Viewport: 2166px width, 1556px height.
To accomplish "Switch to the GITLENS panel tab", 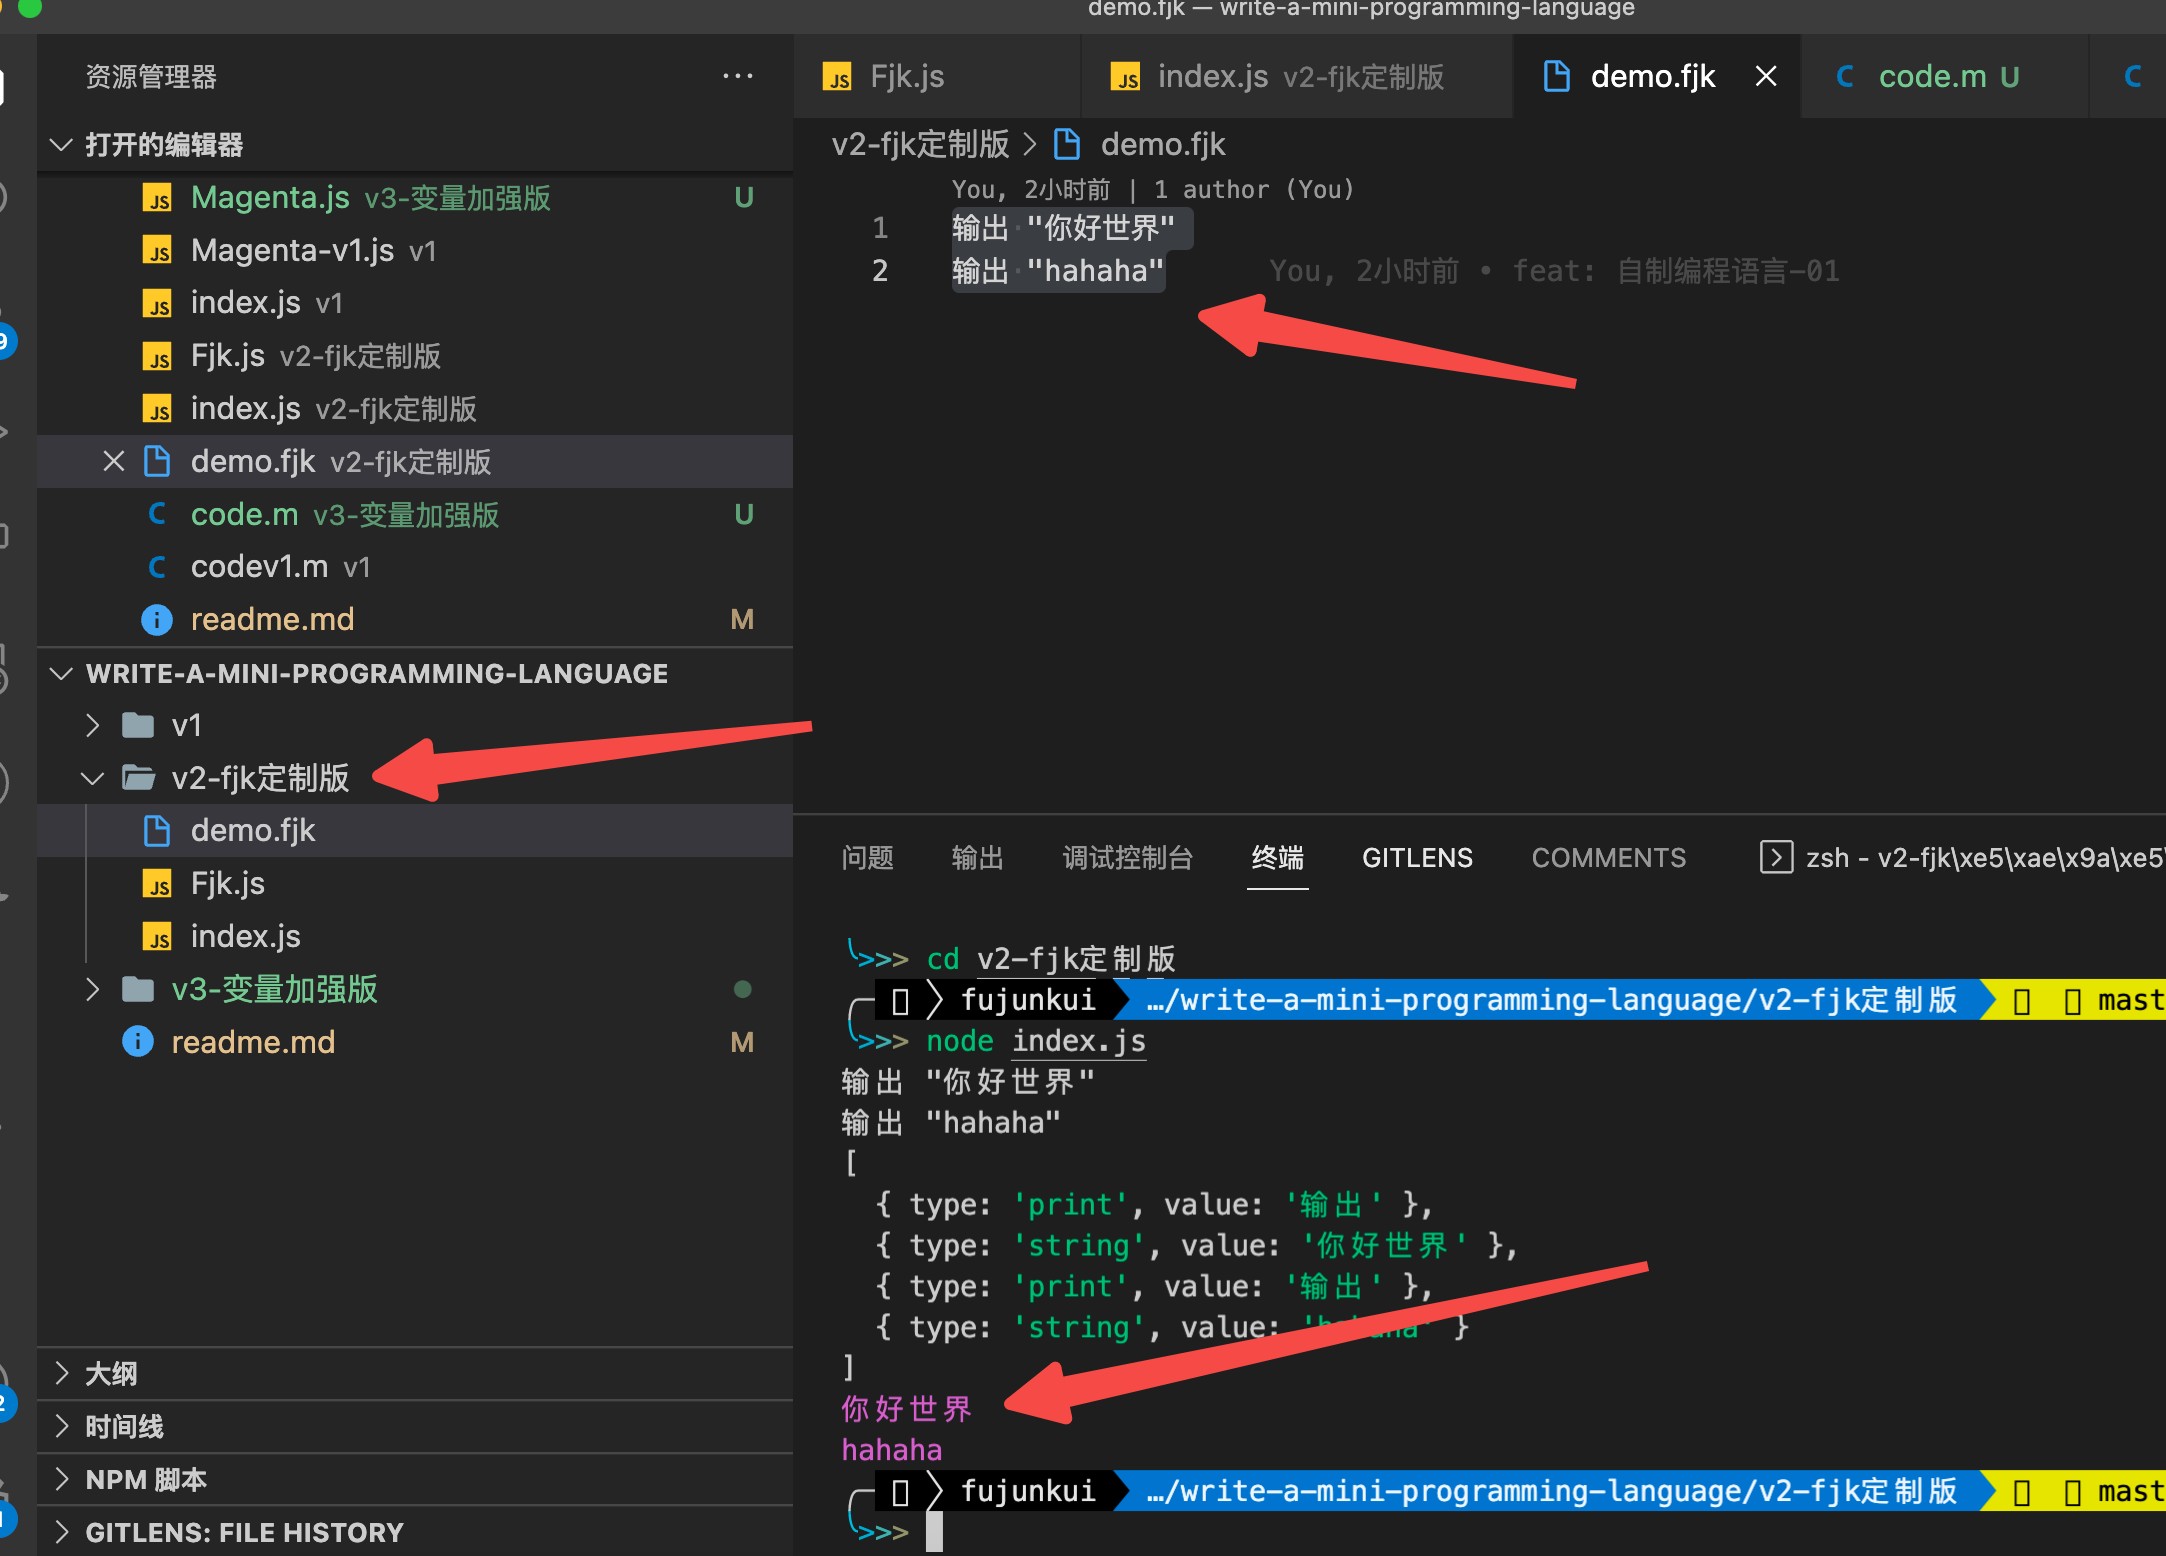I will (x=1416, y=857).
